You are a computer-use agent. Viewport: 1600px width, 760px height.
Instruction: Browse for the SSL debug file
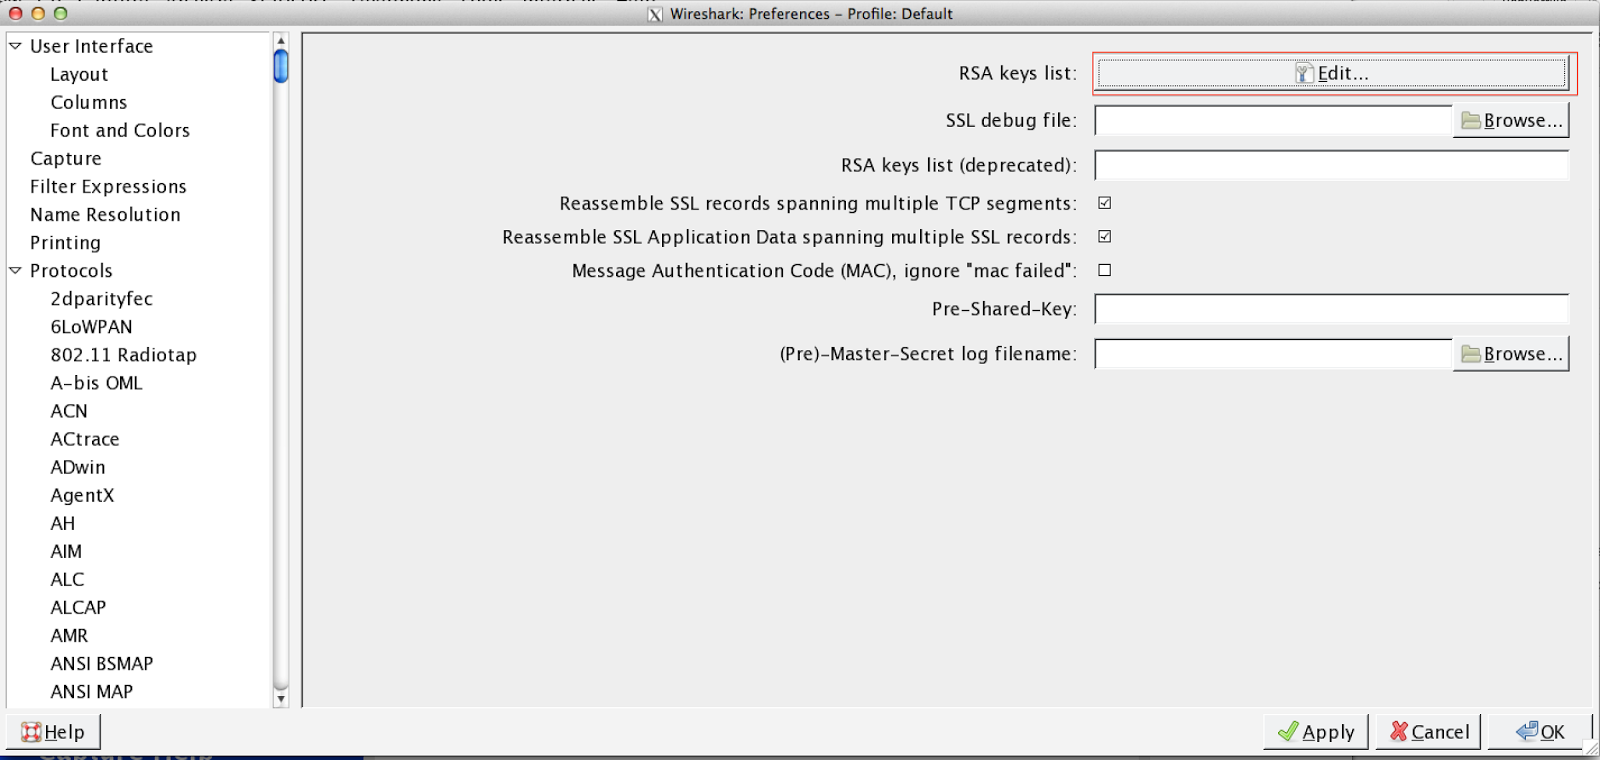[x=1511, y=120]
